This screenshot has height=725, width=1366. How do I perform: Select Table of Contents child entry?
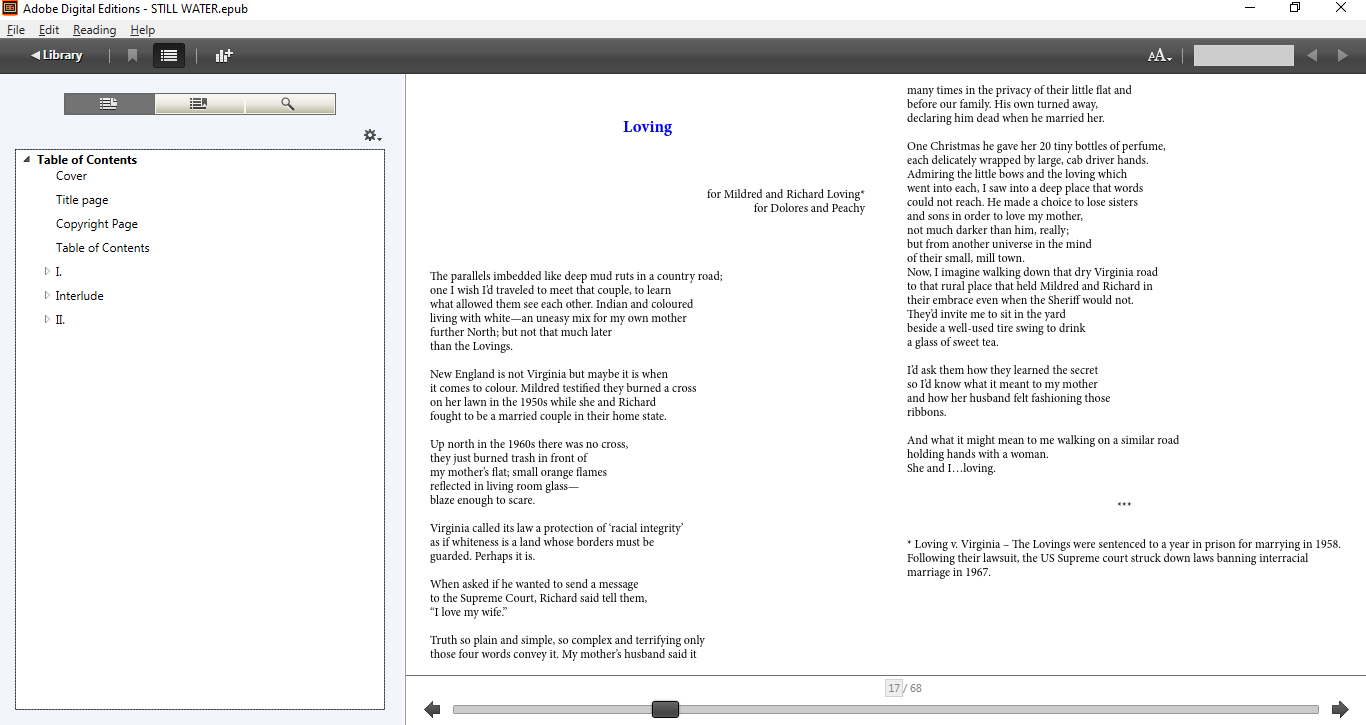click(x=103, y=248)
